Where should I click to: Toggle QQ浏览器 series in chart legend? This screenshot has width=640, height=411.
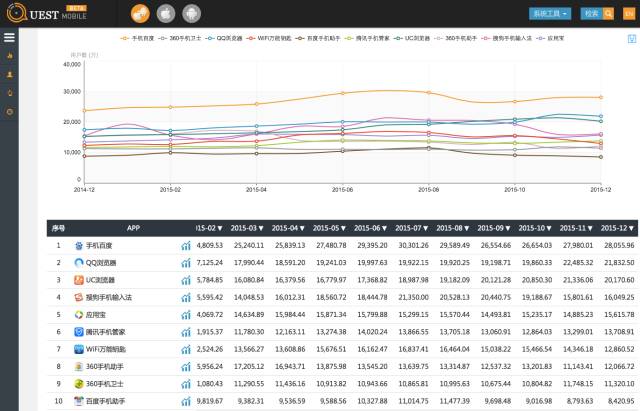pyautogui.click(x=224, y=38)
